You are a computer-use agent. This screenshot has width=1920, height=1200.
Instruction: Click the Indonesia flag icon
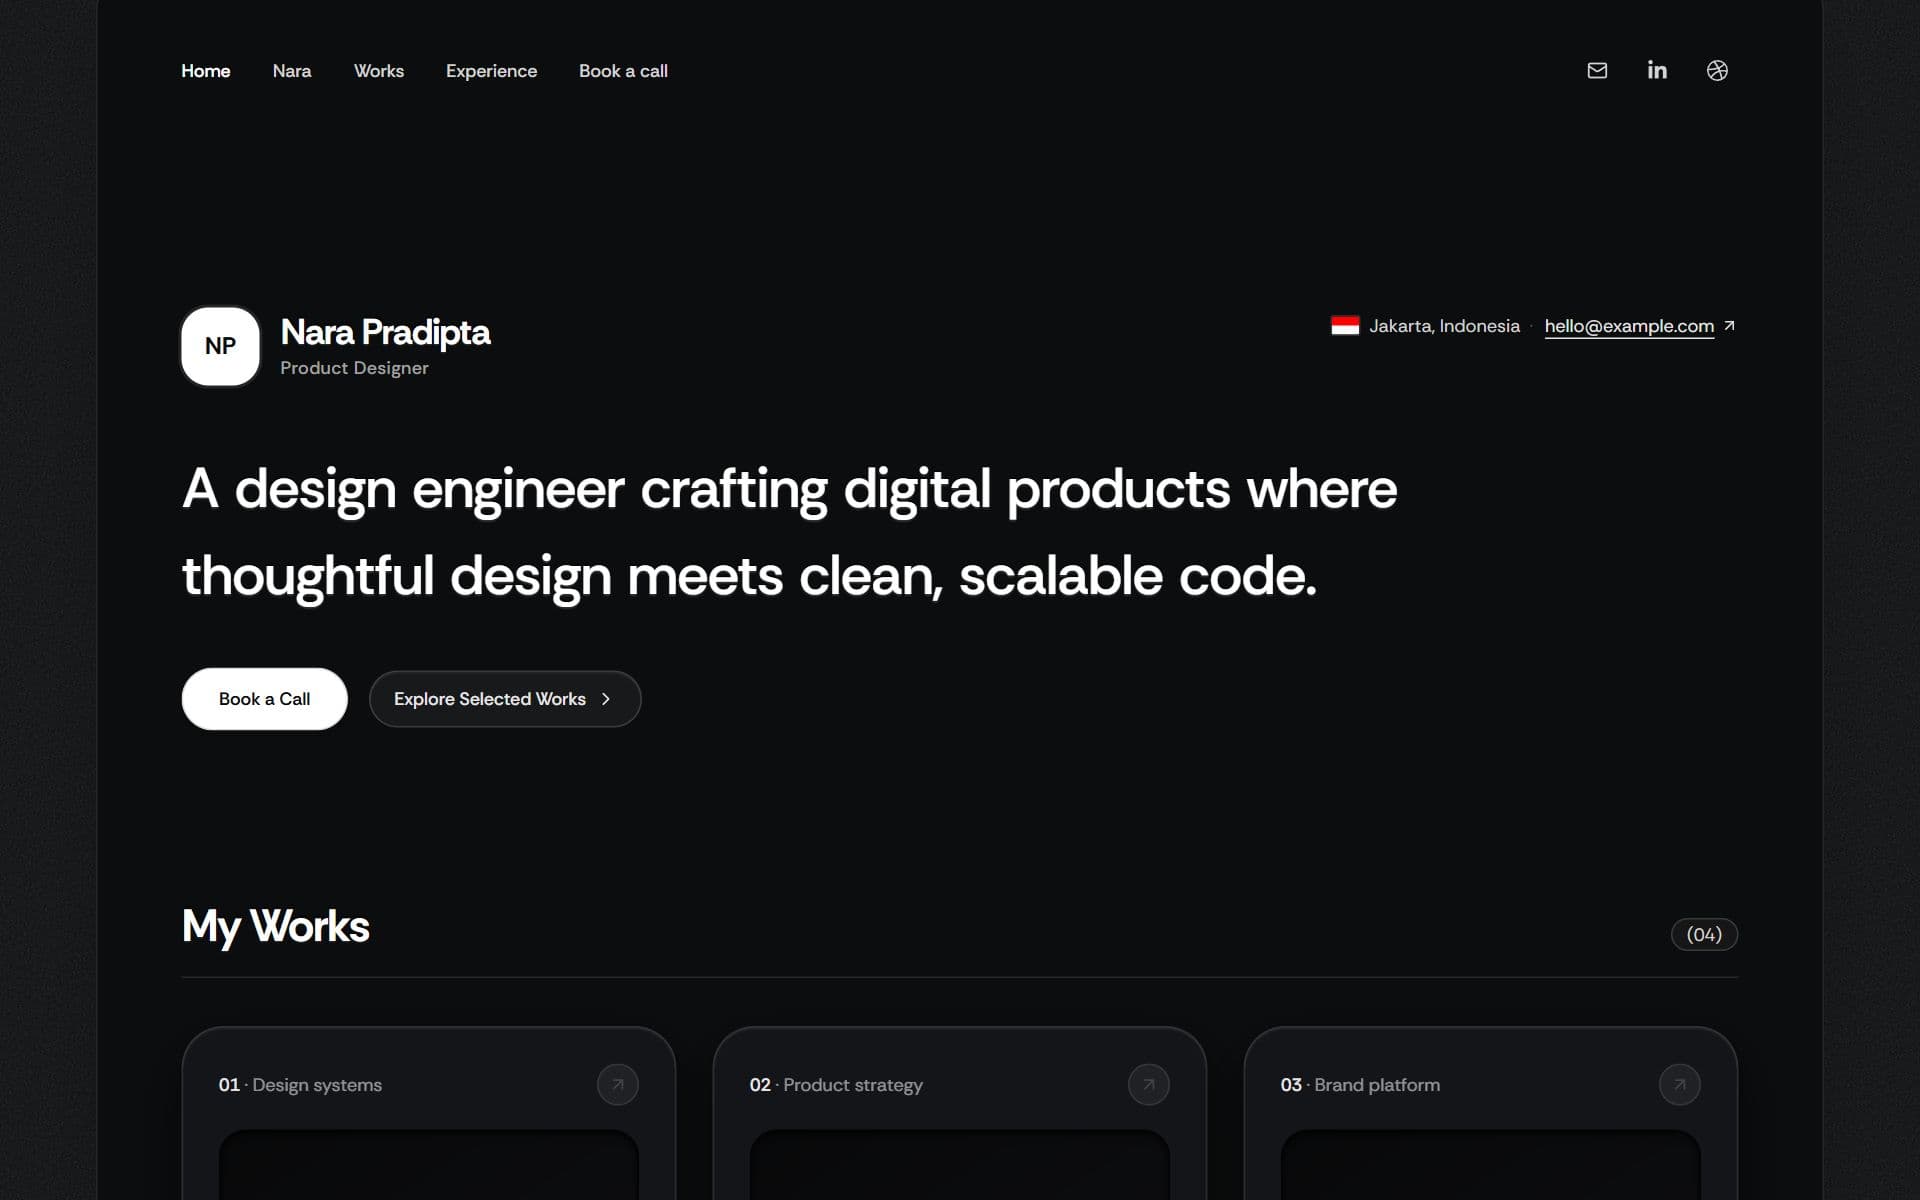(x=1345, y=325)
